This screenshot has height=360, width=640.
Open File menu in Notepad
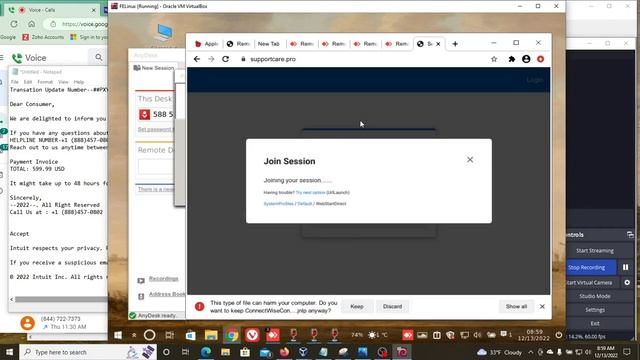tap(15, 82)
